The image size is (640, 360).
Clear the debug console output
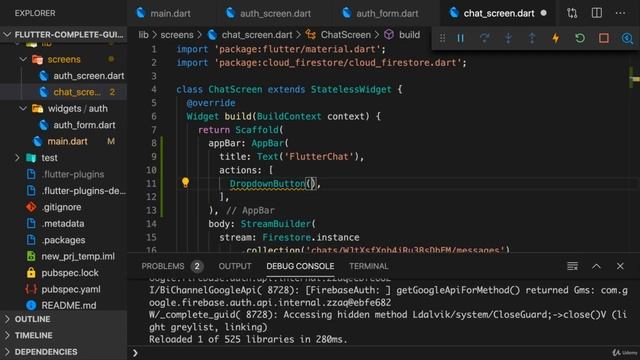[572, 266]
